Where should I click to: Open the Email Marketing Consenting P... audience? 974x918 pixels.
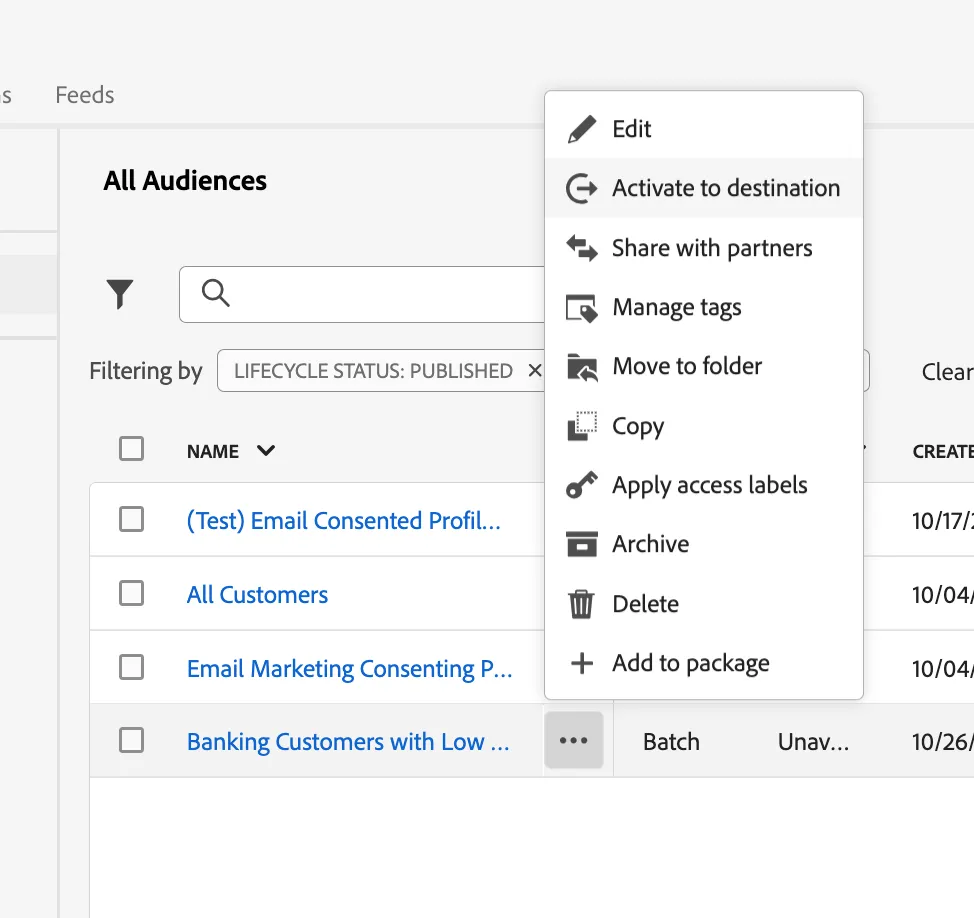click(350, 668)
